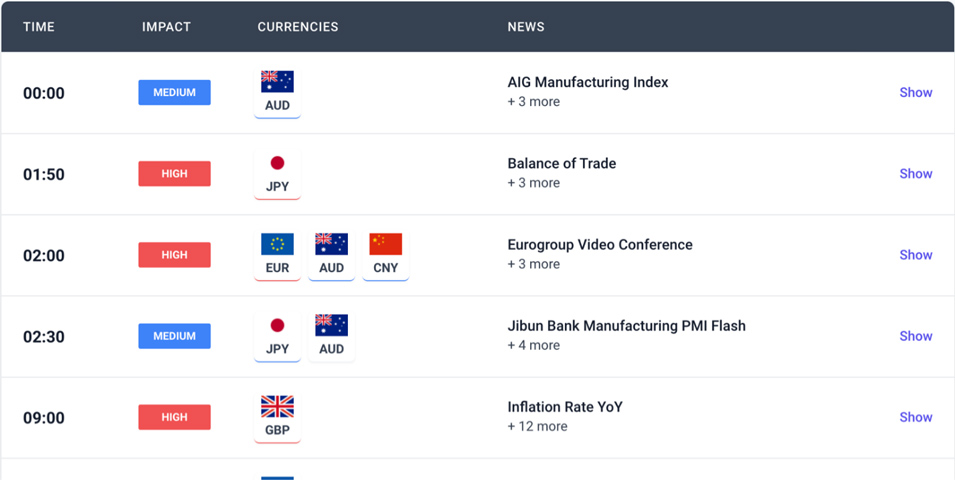Click the HIGH impact badge at 09:00
Viewport: 955px width, 480px height.
point(174,417)
